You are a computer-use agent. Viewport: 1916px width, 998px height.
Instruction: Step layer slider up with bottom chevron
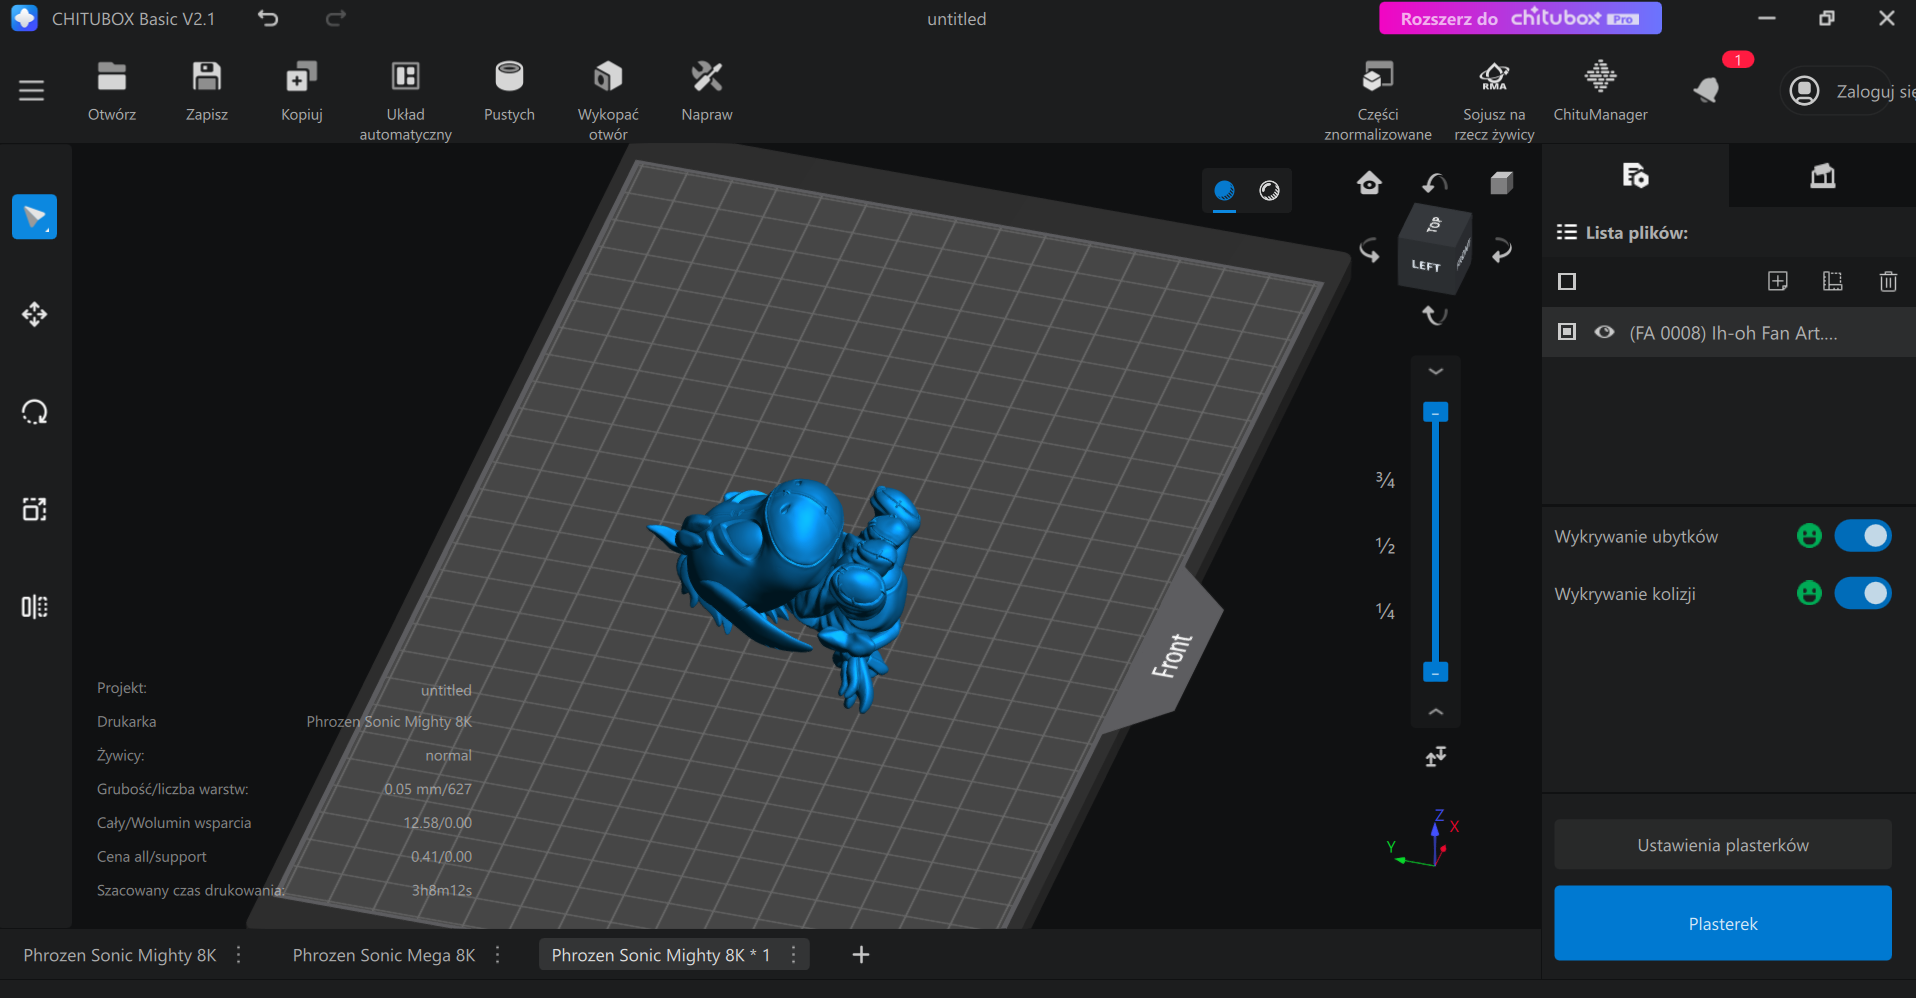(x=1435, y=712)
